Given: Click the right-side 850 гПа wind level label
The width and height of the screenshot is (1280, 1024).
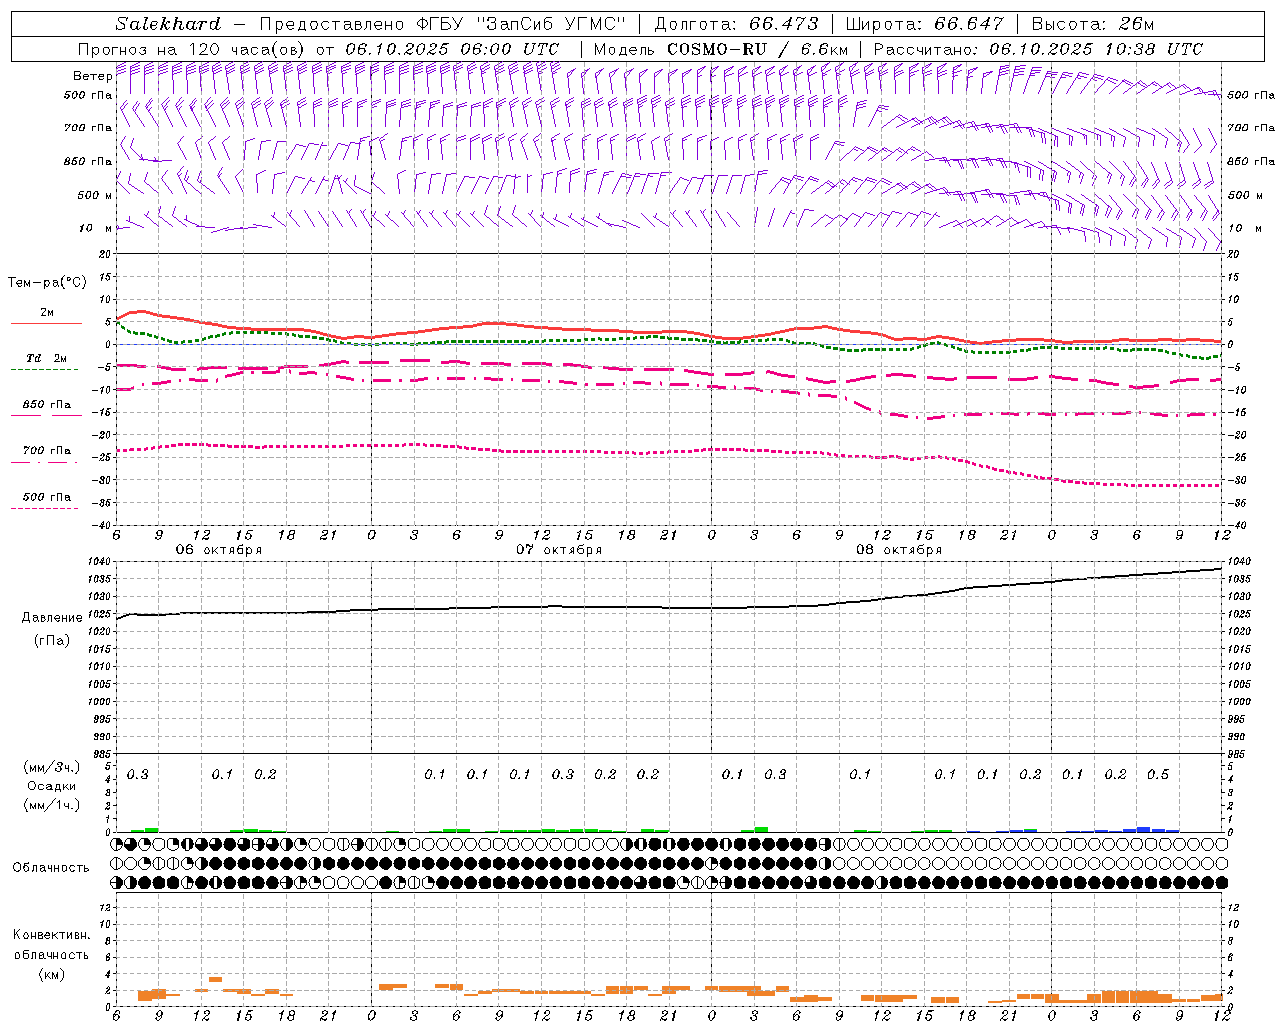Looking at the screenshot, I should 1251,161.
